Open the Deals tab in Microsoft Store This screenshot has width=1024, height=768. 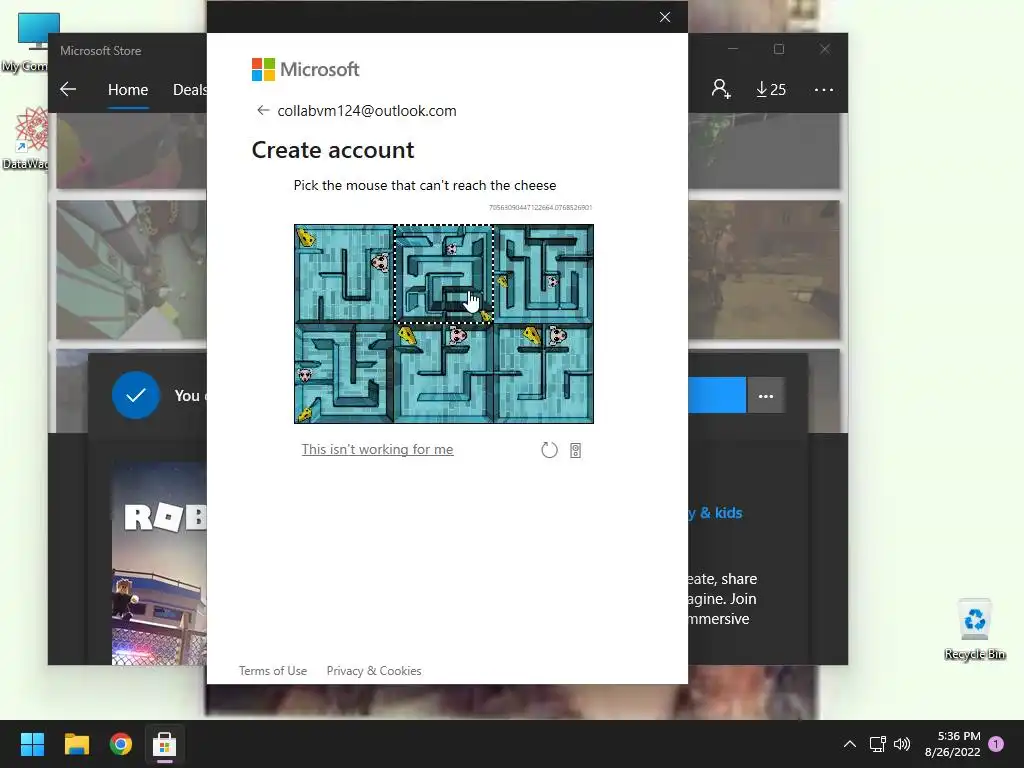tap(189, 89)
